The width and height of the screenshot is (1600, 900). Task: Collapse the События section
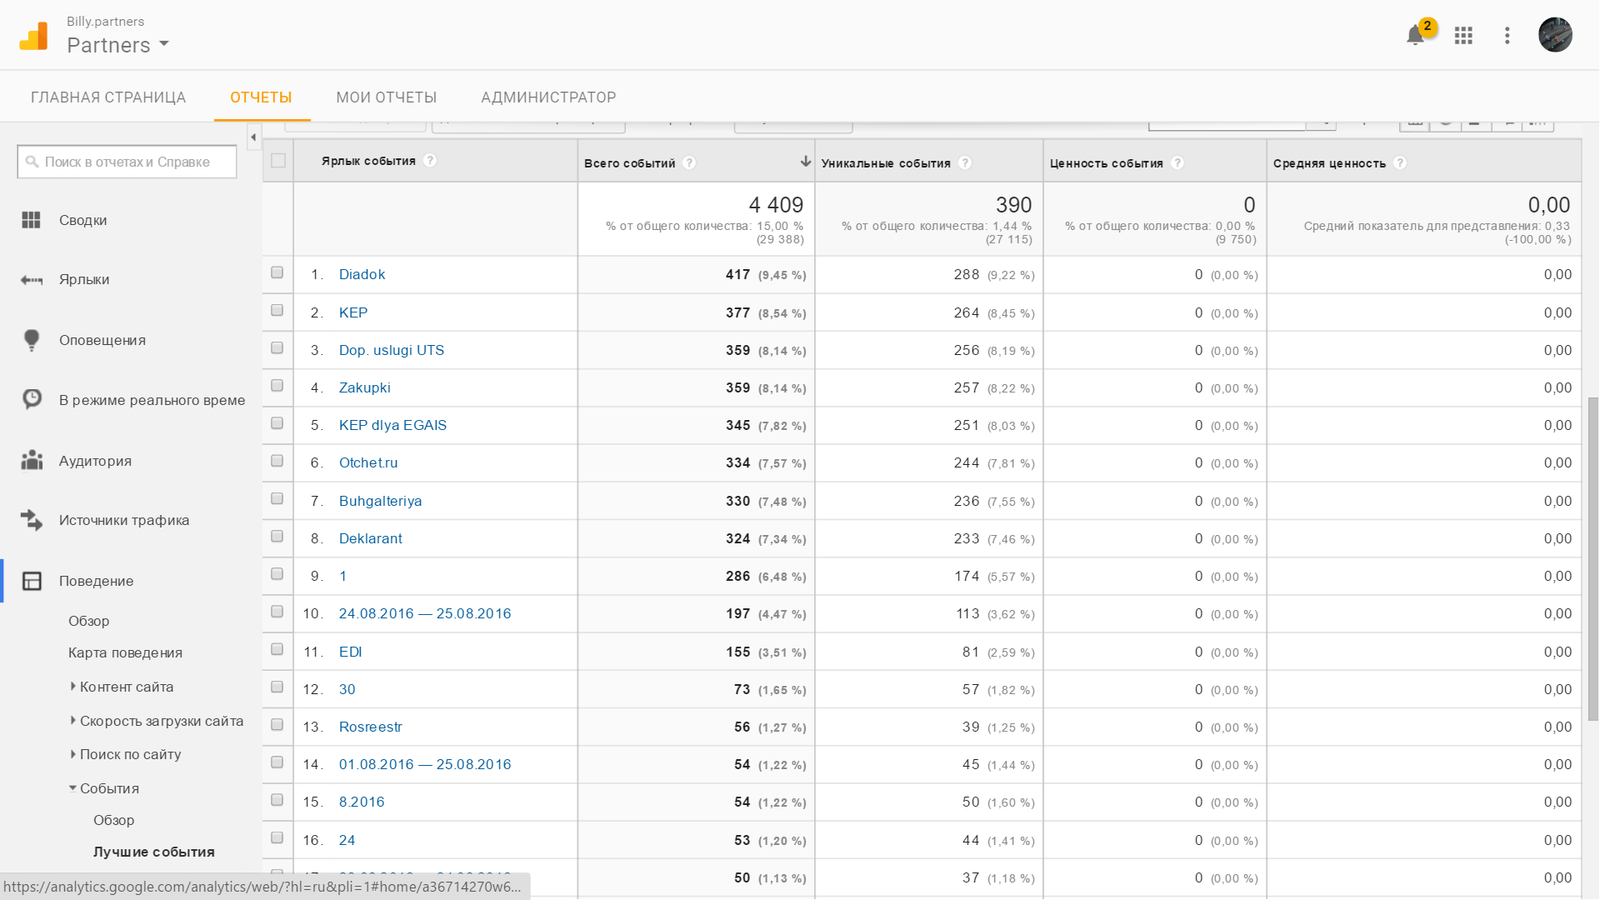coord(73,789)
